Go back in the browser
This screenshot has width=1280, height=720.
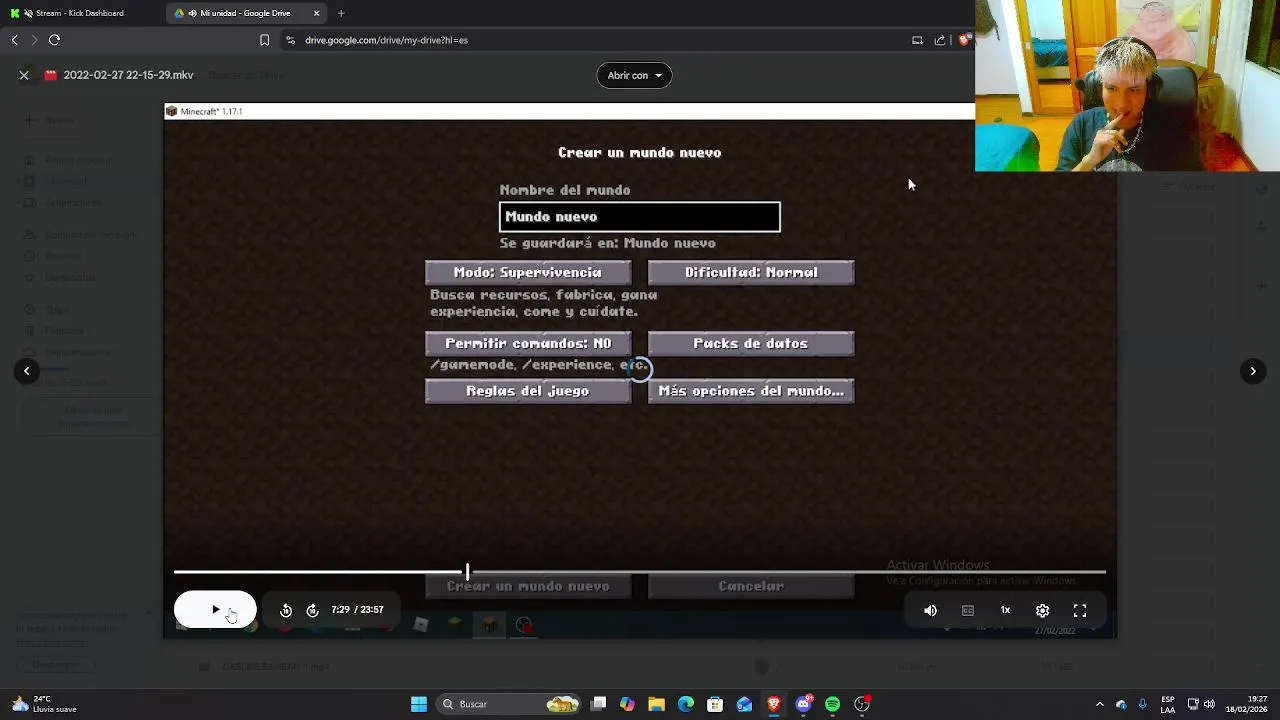(15, 40)
